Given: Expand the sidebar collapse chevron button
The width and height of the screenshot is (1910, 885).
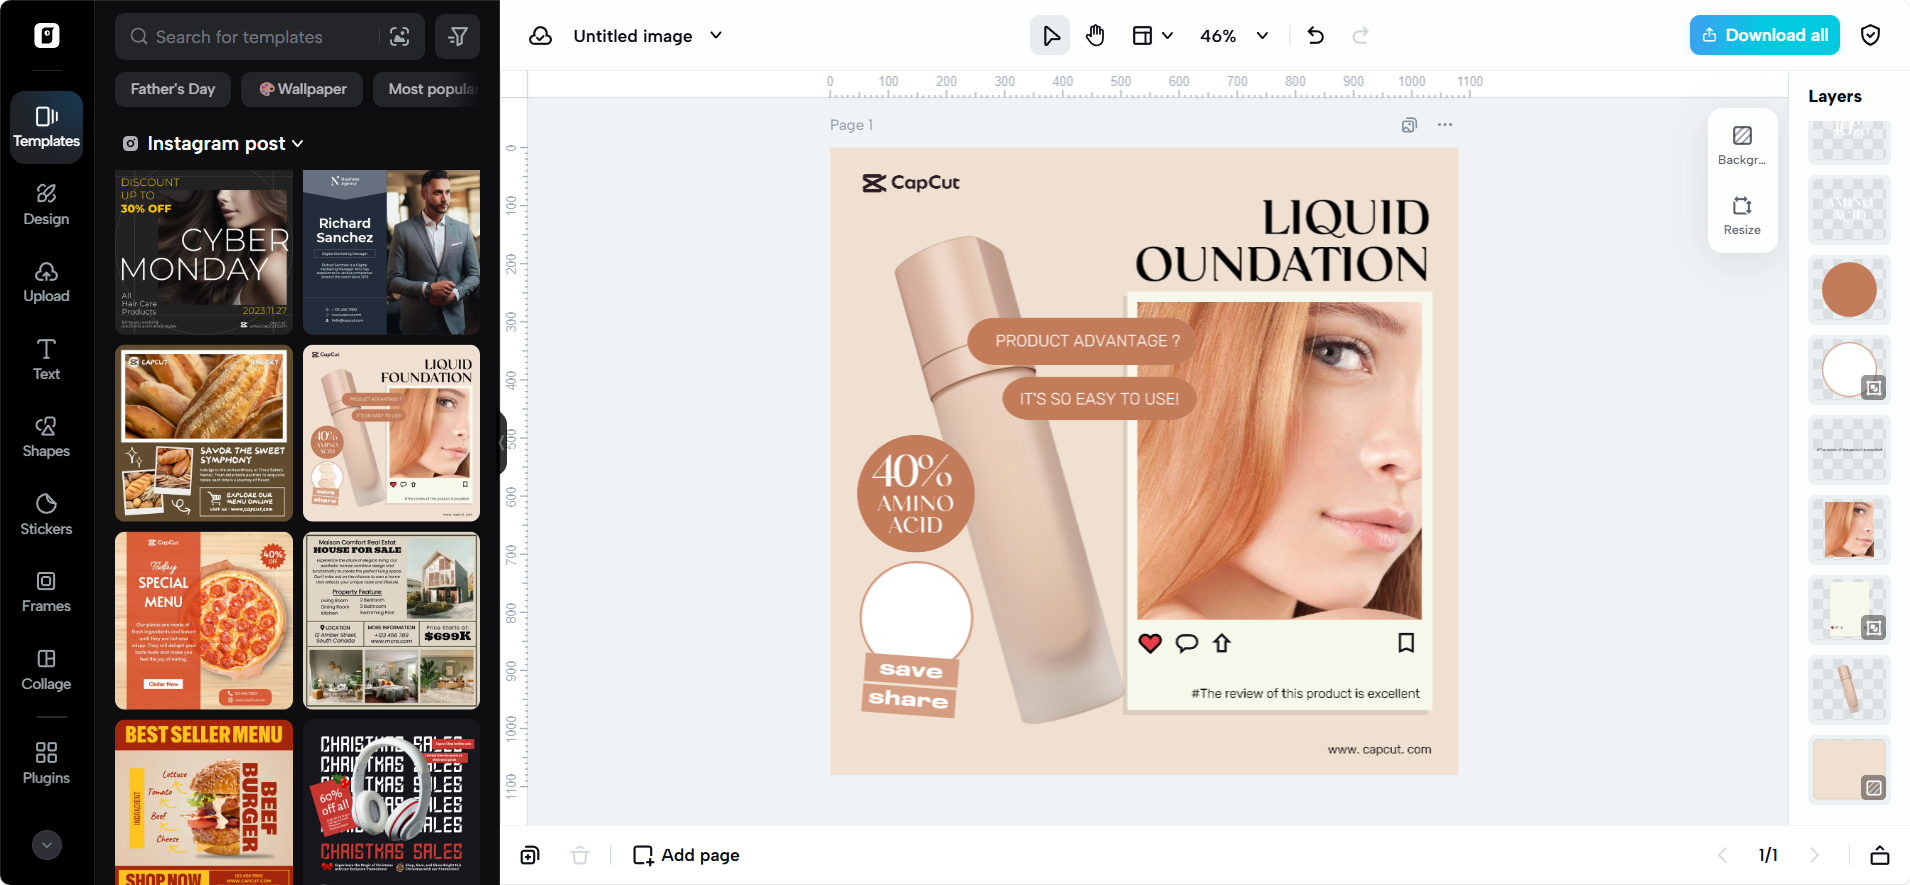Looking at the screenshot, I should coord(46,845).
